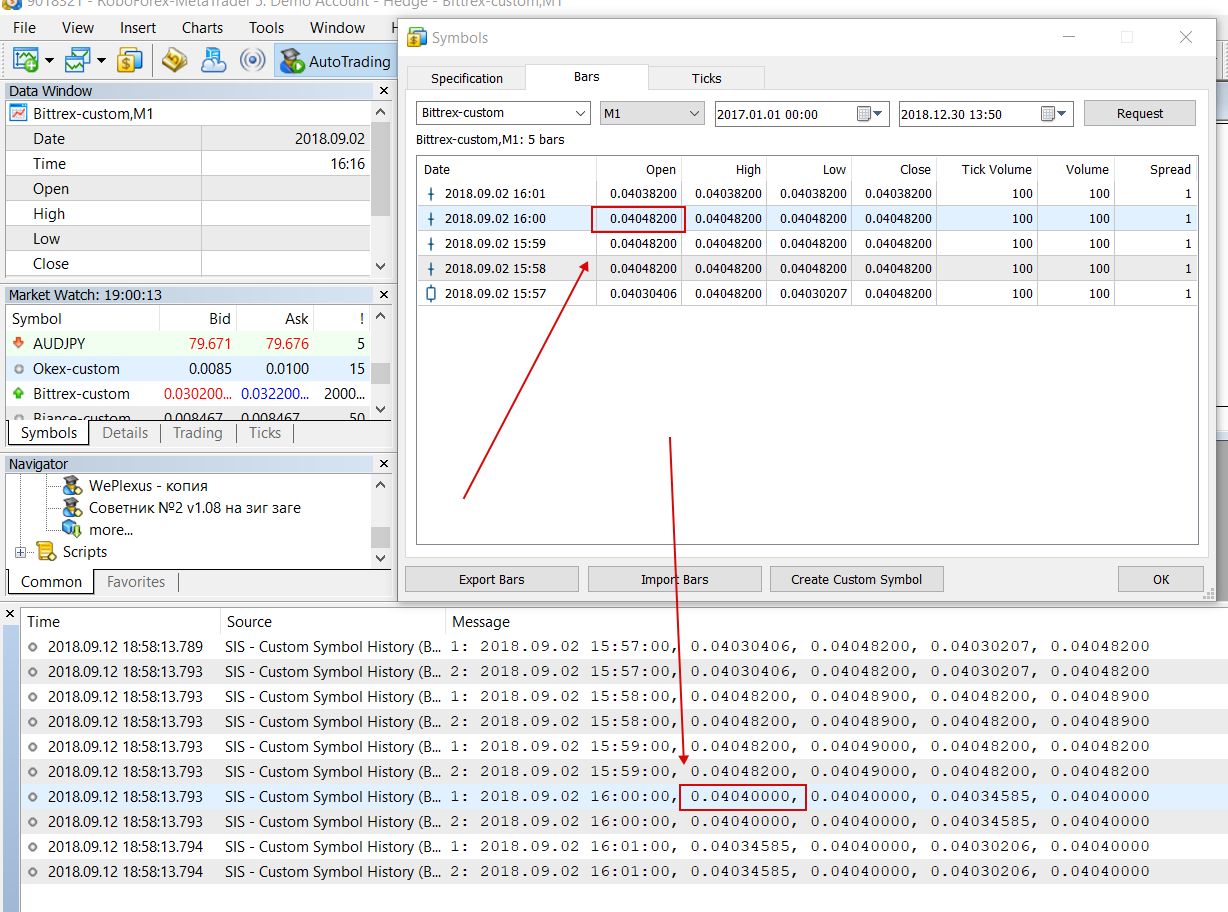Open the Tools menu
Image resolution: width=1228 pixels, height=912 pixels.
(267, 28)
